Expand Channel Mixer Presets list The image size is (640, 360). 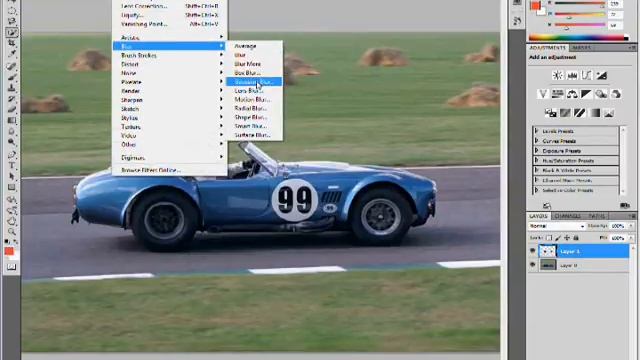(536, 180)
